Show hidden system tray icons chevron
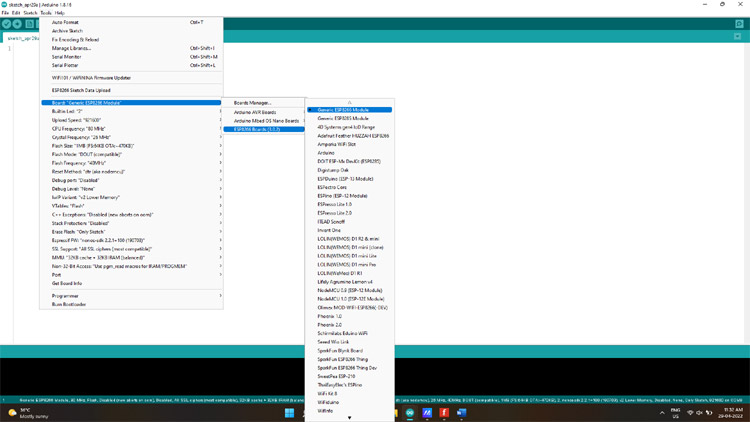The width and height of the screenshot is (750, 422). 662,413
